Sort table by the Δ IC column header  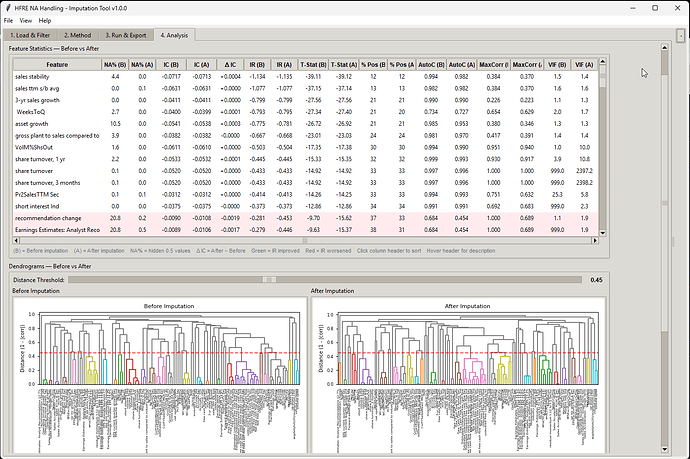tap(230, 64)
